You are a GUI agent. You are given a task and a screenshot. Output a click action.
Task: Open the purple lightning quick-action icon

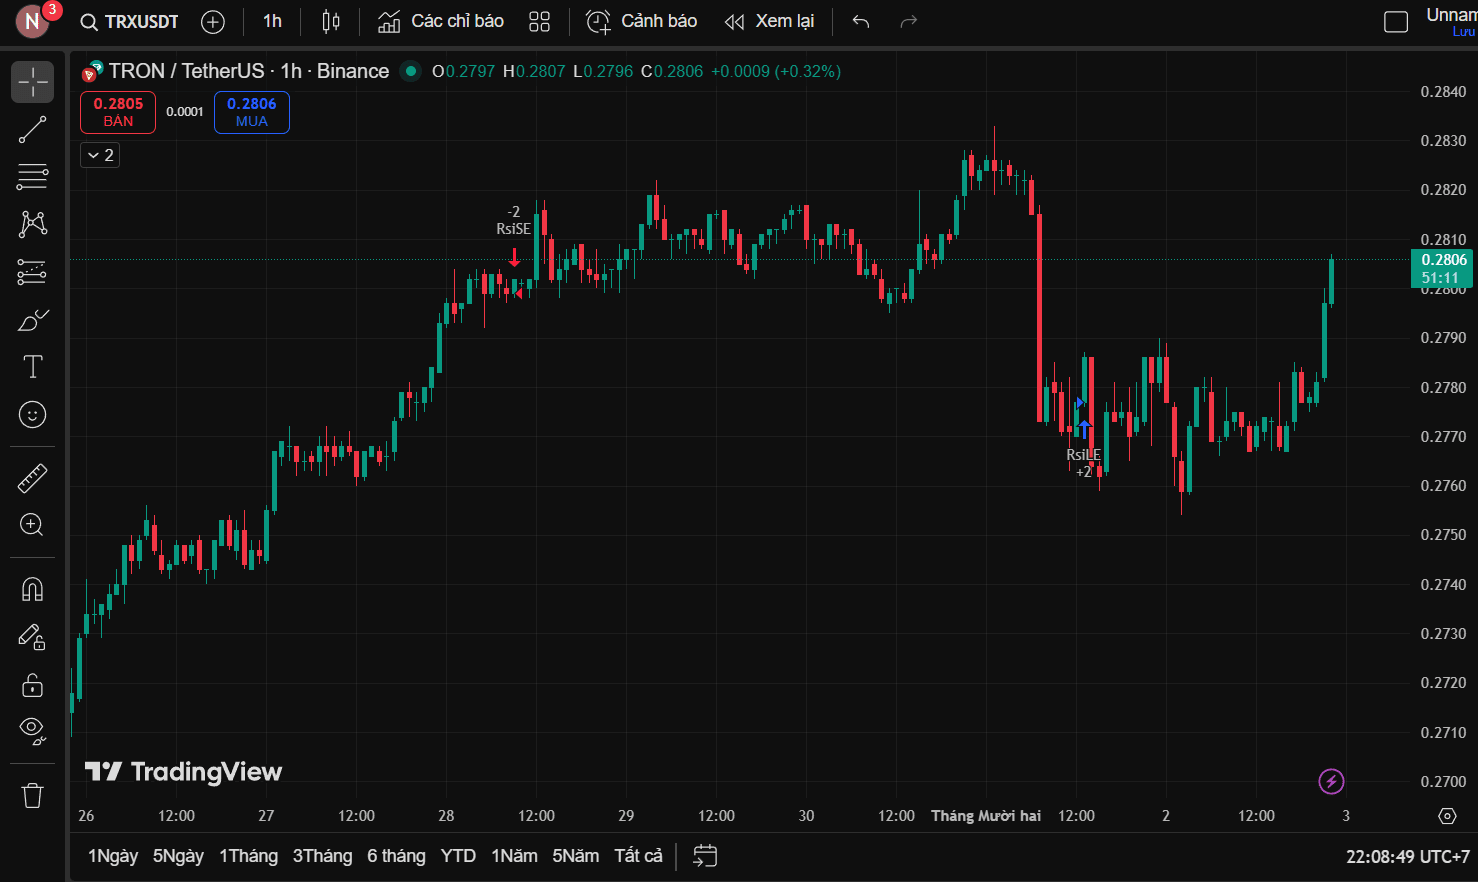(x=1331, y=781)
